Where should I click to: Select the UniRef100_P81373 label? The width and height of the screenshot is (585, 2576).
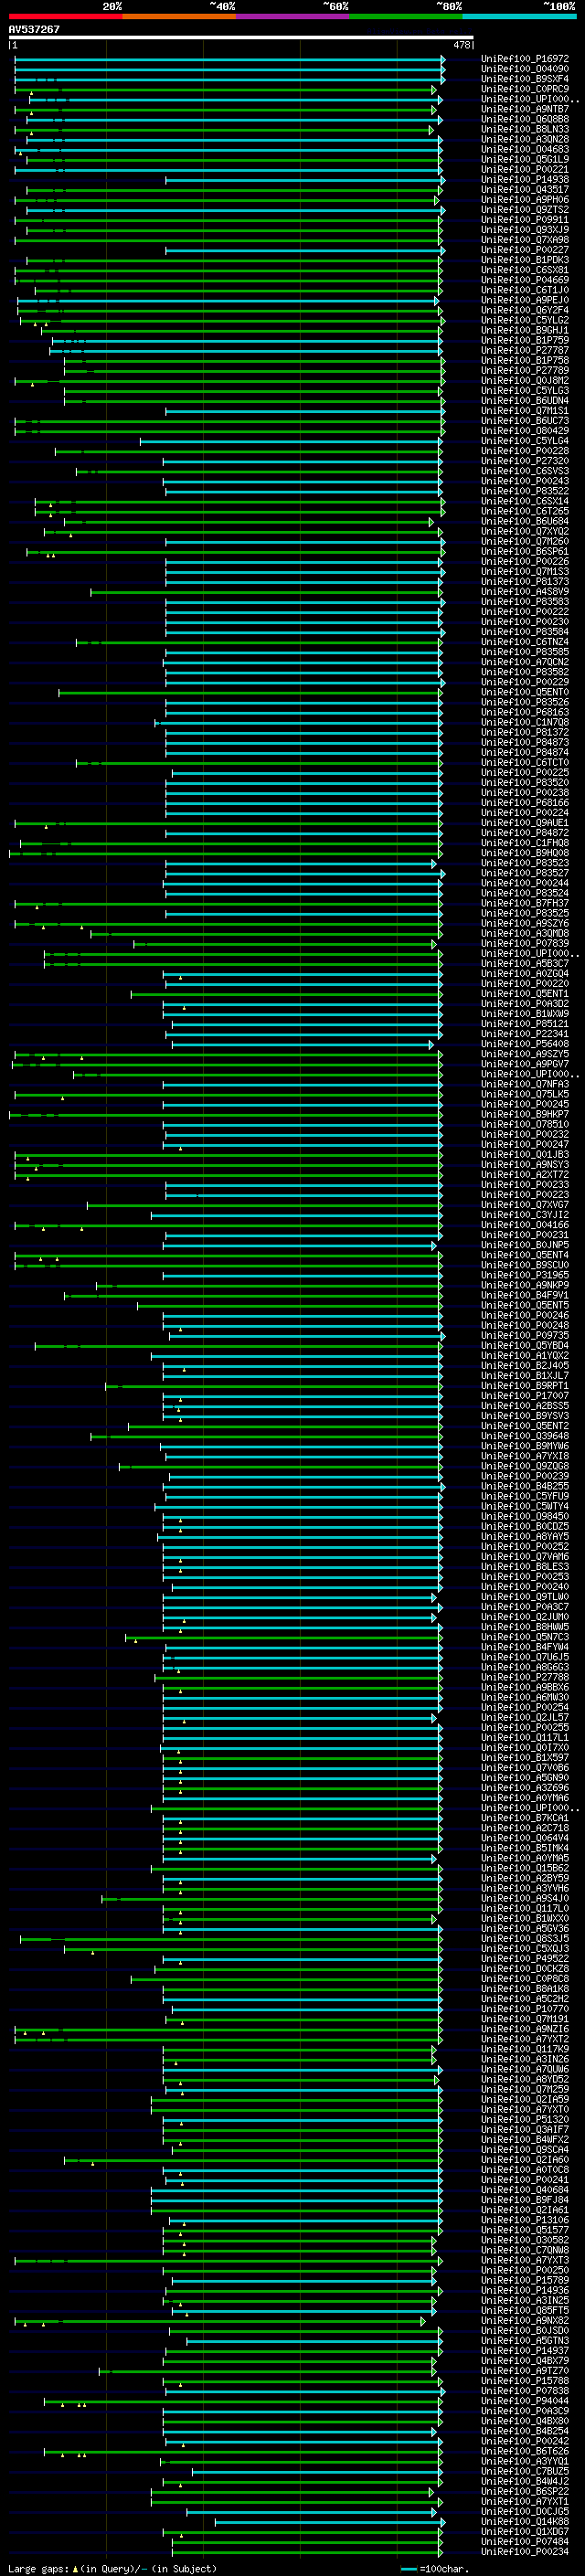525,581
